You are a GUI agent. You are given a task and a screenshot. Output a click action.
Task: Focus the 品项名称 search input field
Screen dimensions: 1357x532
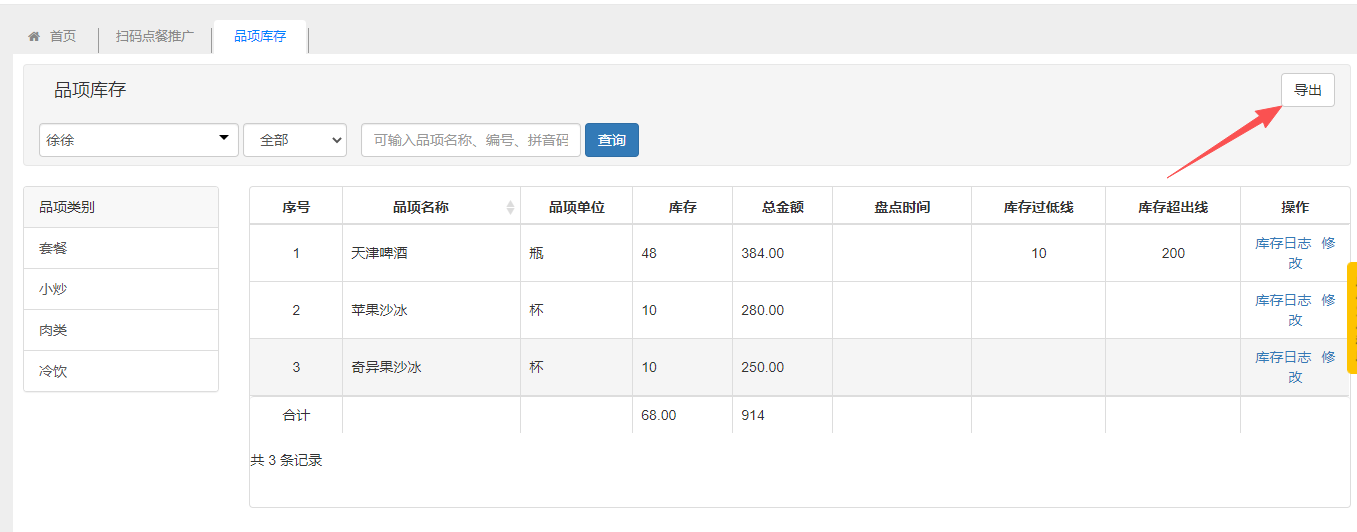click(471, 140)
